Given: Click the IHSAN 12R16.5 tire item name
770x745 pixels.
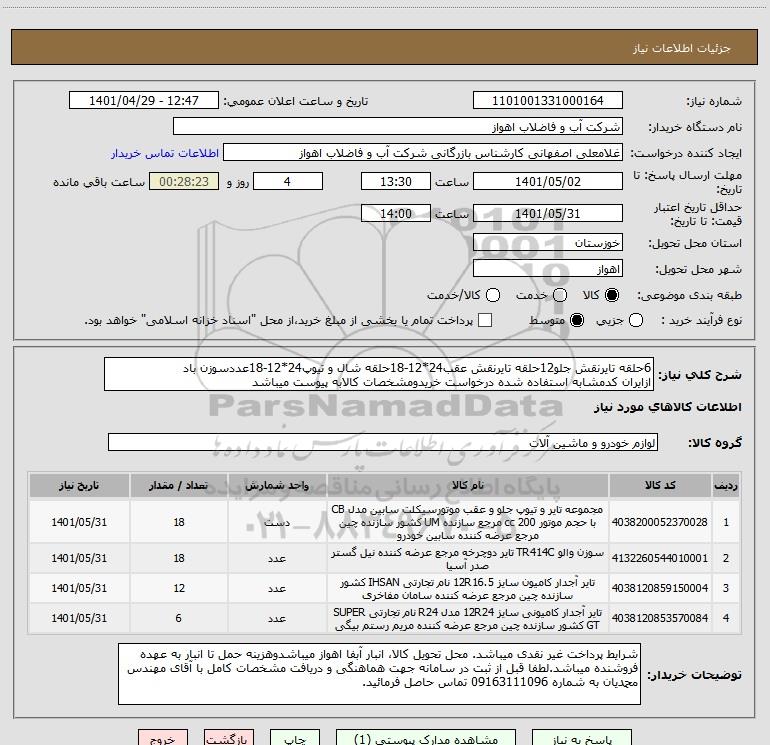Looking at the screenshot, I should (467, 588).
